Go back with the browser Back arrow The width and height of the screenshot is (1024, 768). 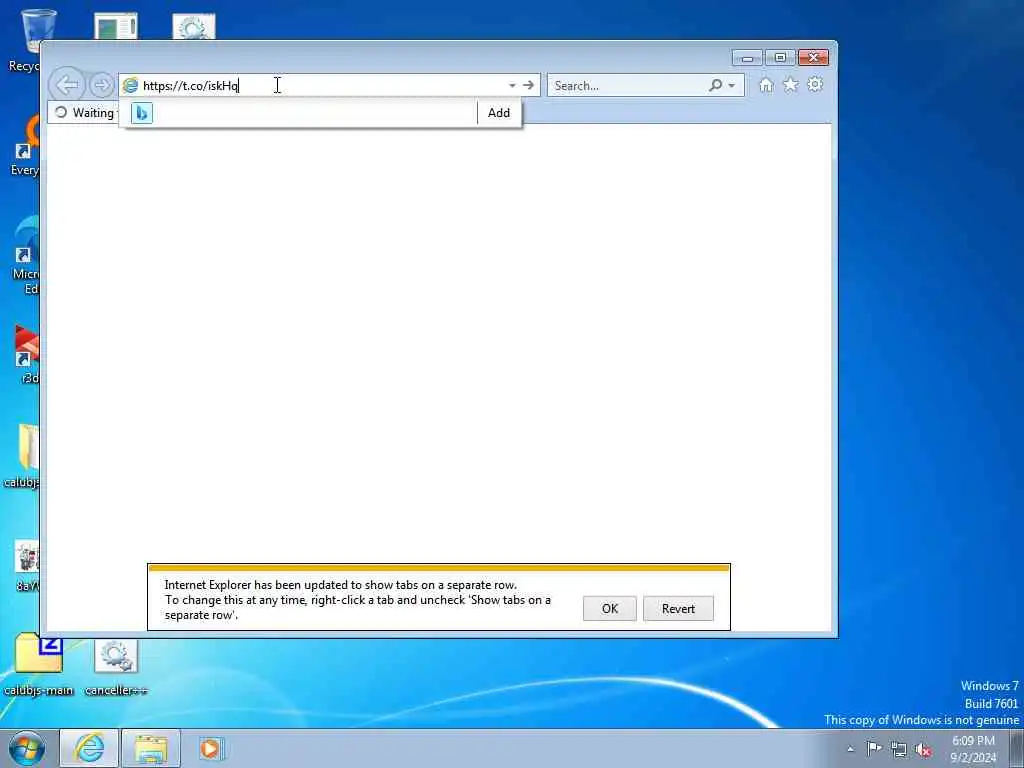67,85
